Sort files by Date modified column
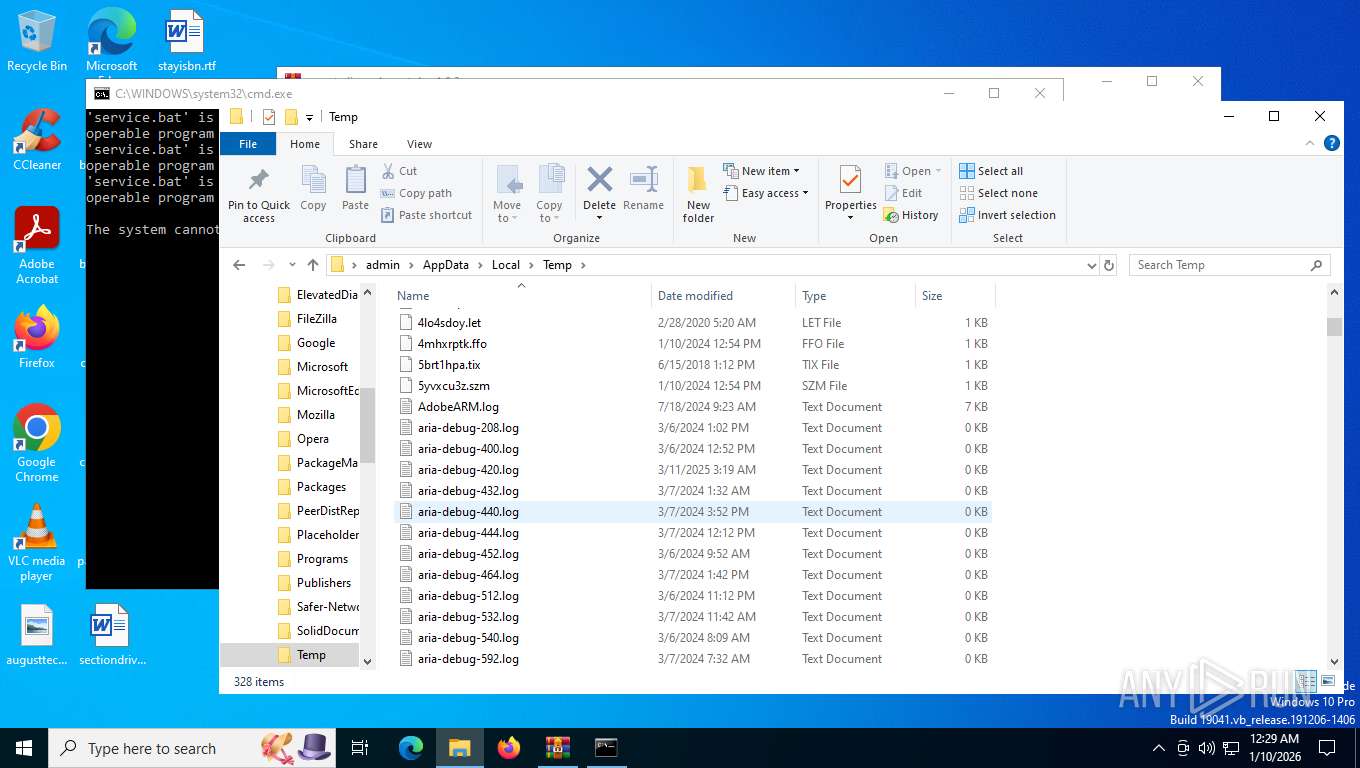The width and height of the screenshot is (1360, 768). [x=723, y=295]
